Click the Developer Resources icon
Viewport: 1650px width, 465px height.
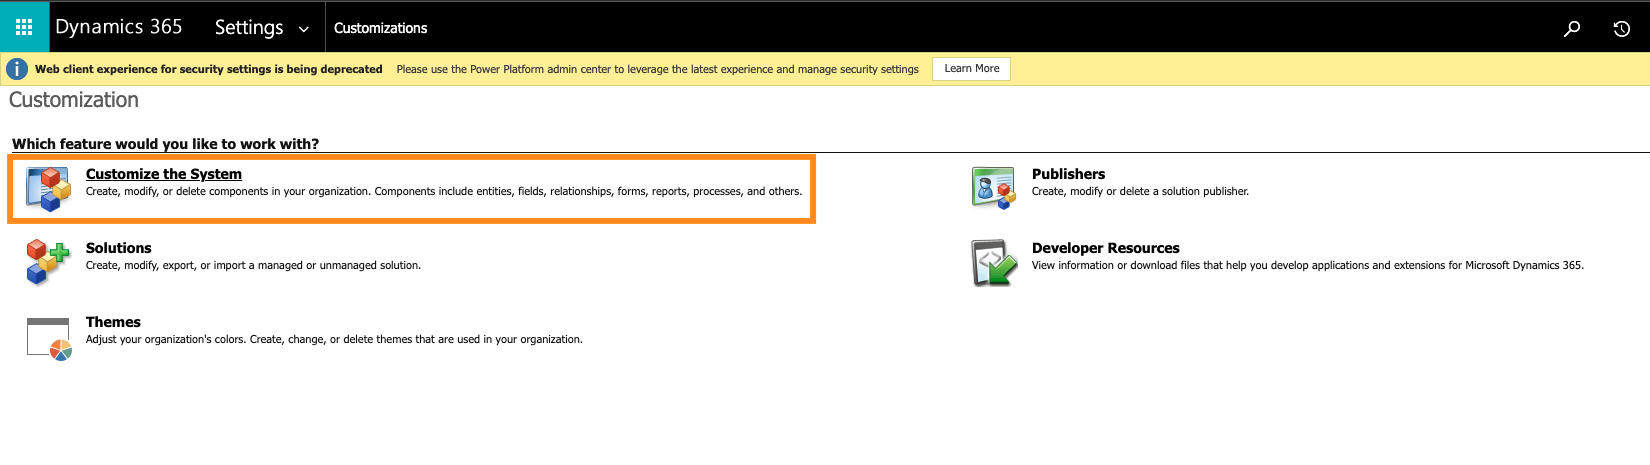994,262
